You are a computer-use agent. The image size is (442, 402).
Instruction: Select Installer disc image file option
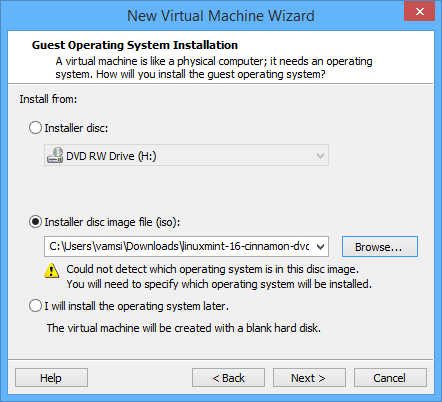[x=35, y=222]
